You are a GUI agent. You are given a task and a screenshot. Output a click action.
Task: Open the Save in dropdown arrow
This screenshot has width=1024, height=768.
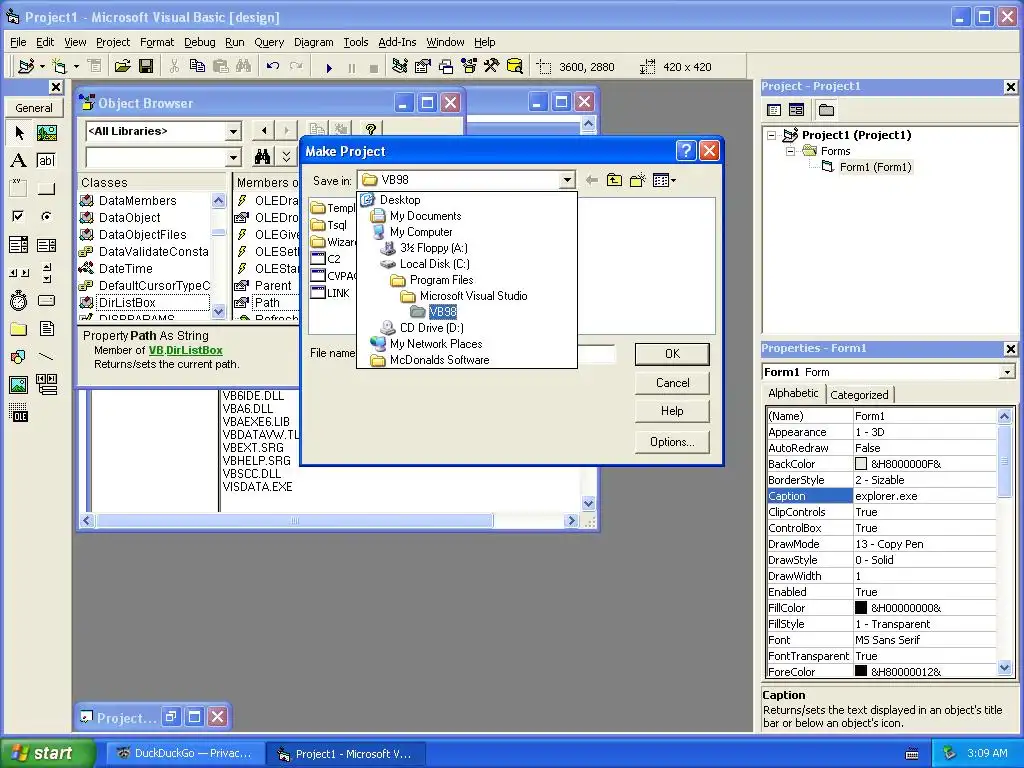coord(567,180)
